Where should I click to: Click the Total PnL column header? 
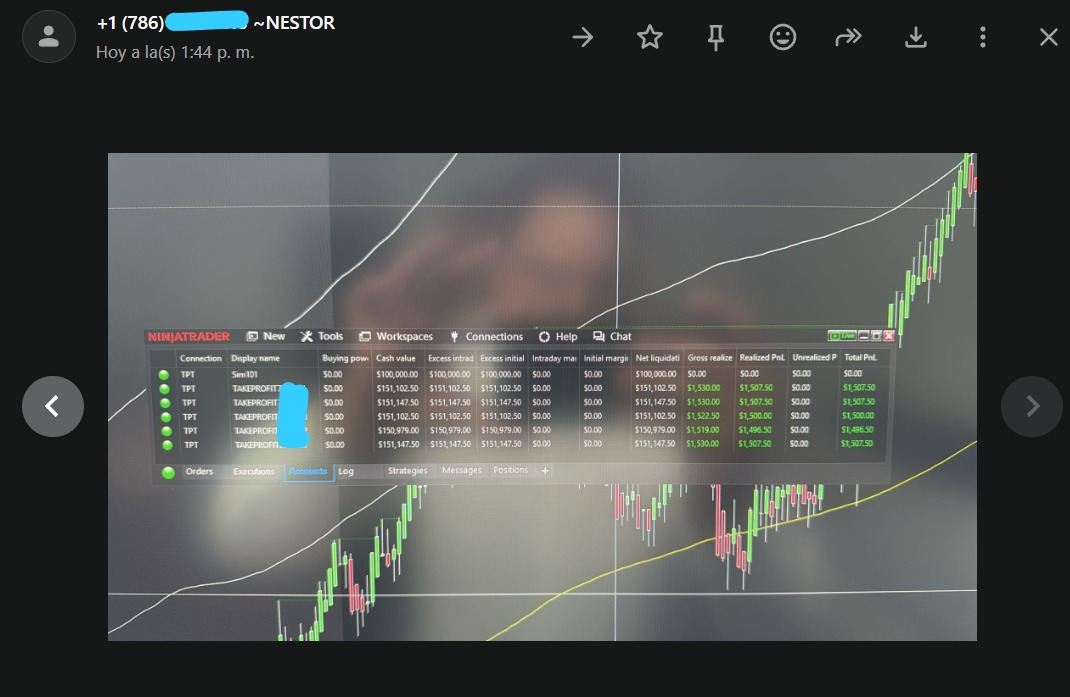point(859,358)
